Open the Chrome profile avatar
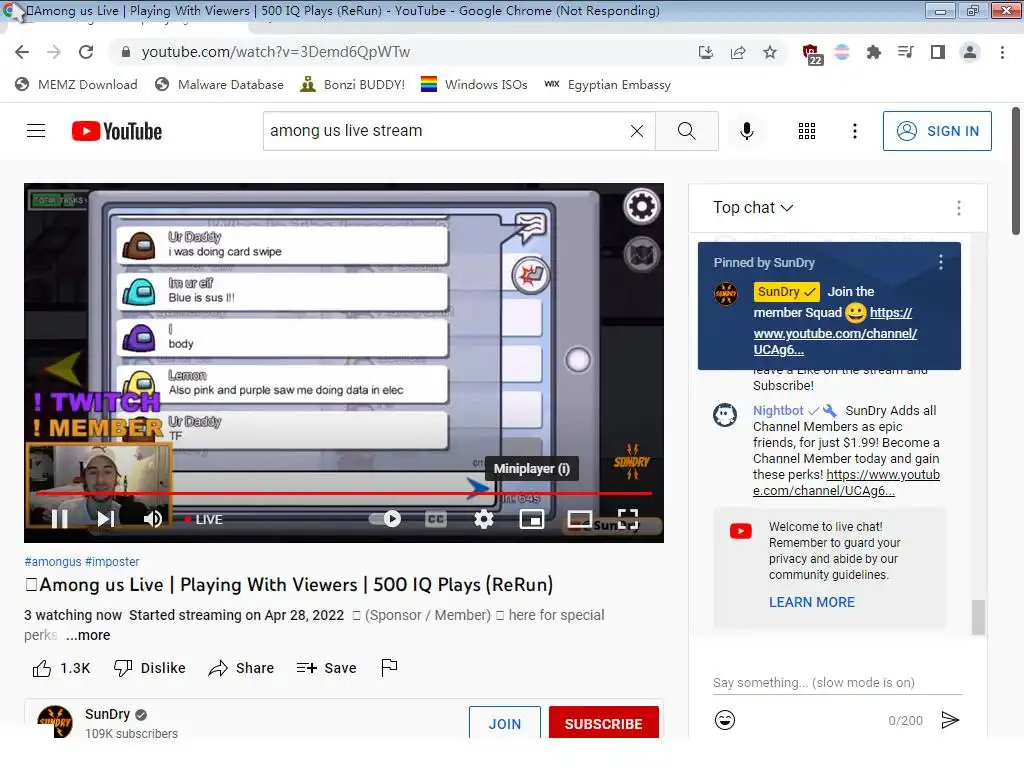Image resolution: width=1024 pixels, height=768 pixels. tap(970, 52)
